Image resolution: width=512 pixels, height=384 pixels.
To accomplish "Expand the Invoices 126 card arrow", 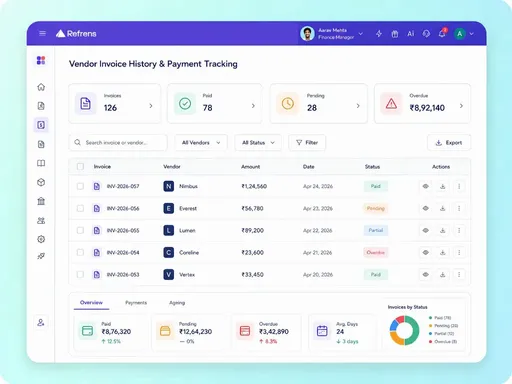I will click(151, 106).
